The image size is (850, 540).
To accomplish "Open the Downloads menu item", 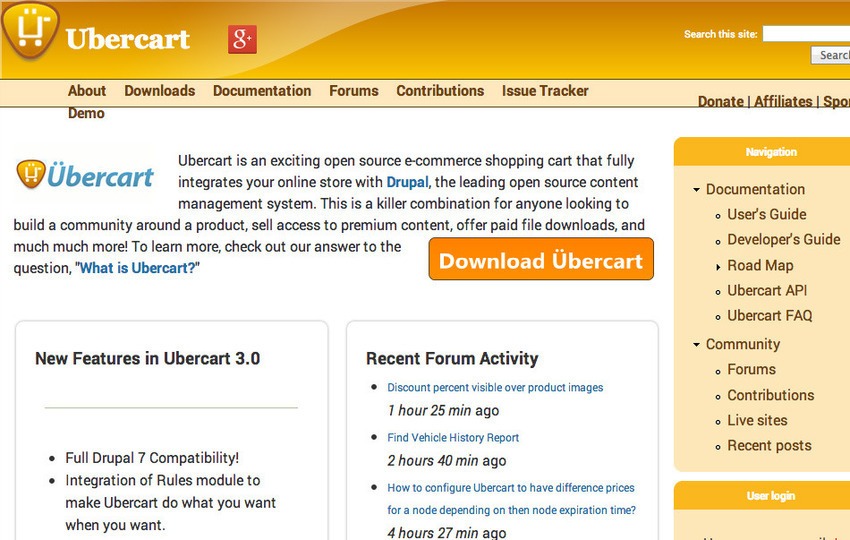I will click(159, 91).
